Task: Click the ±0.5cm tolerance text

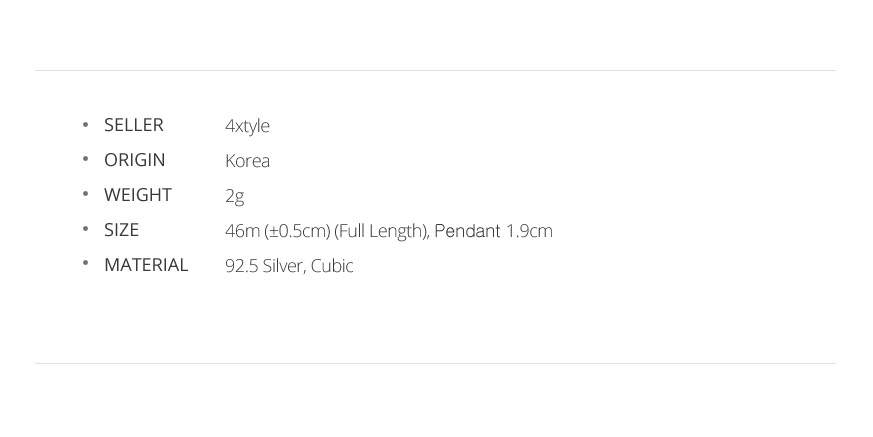Action: click(x=298, y=231)
